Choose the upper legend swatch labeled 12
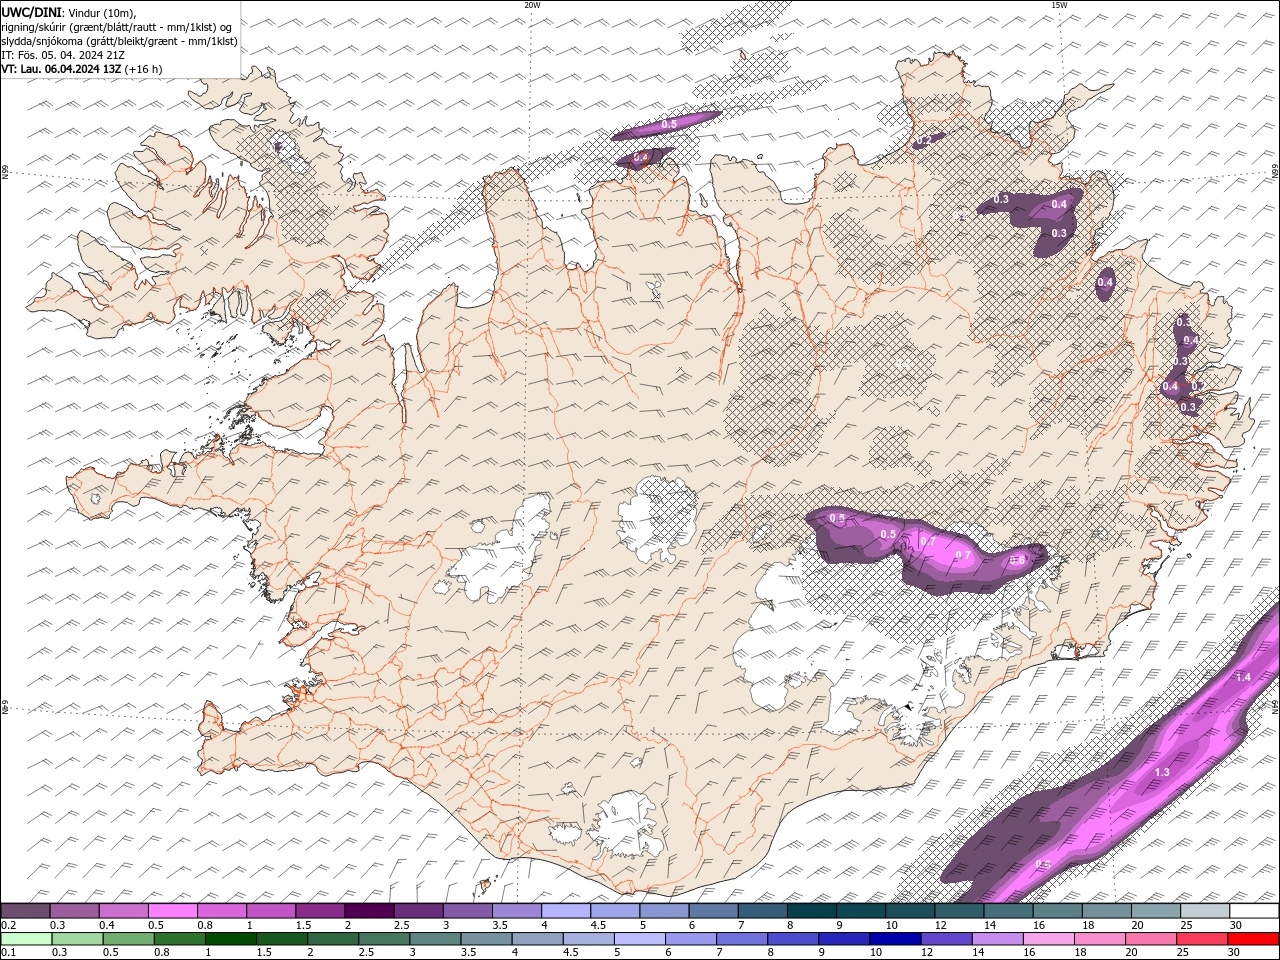The image size is (1280, 960). pyautogui.click(x=959, y=911)
